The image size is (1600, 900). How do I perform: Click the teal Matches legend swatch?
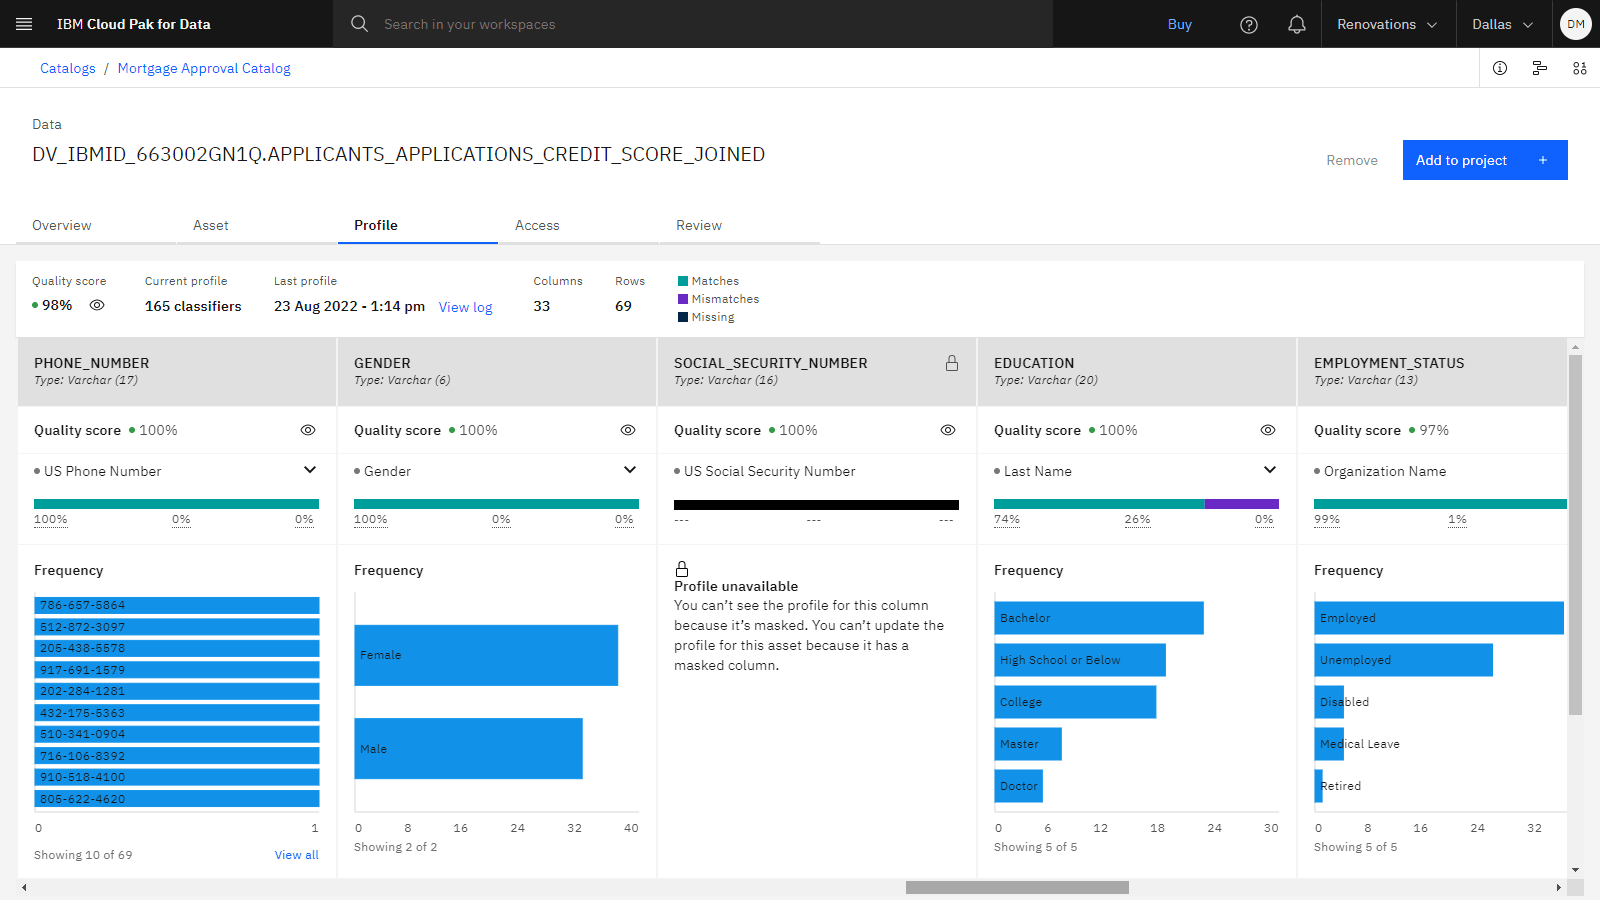pyautogui.click(x=683, y=281)
